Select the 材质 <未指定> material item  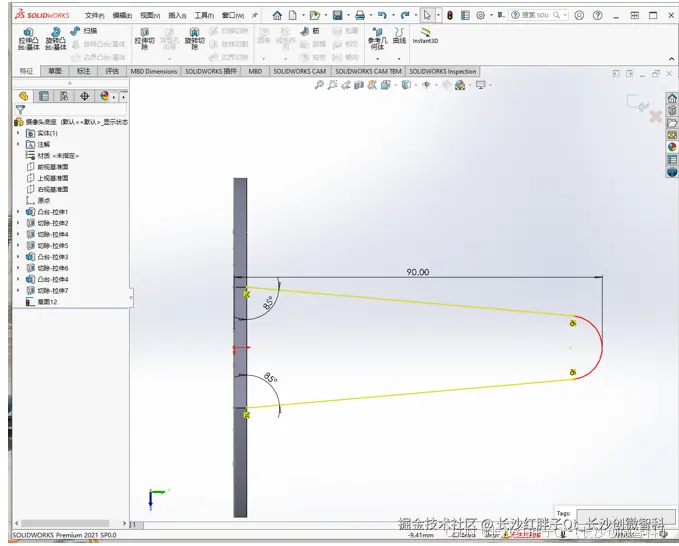[52, 155]
